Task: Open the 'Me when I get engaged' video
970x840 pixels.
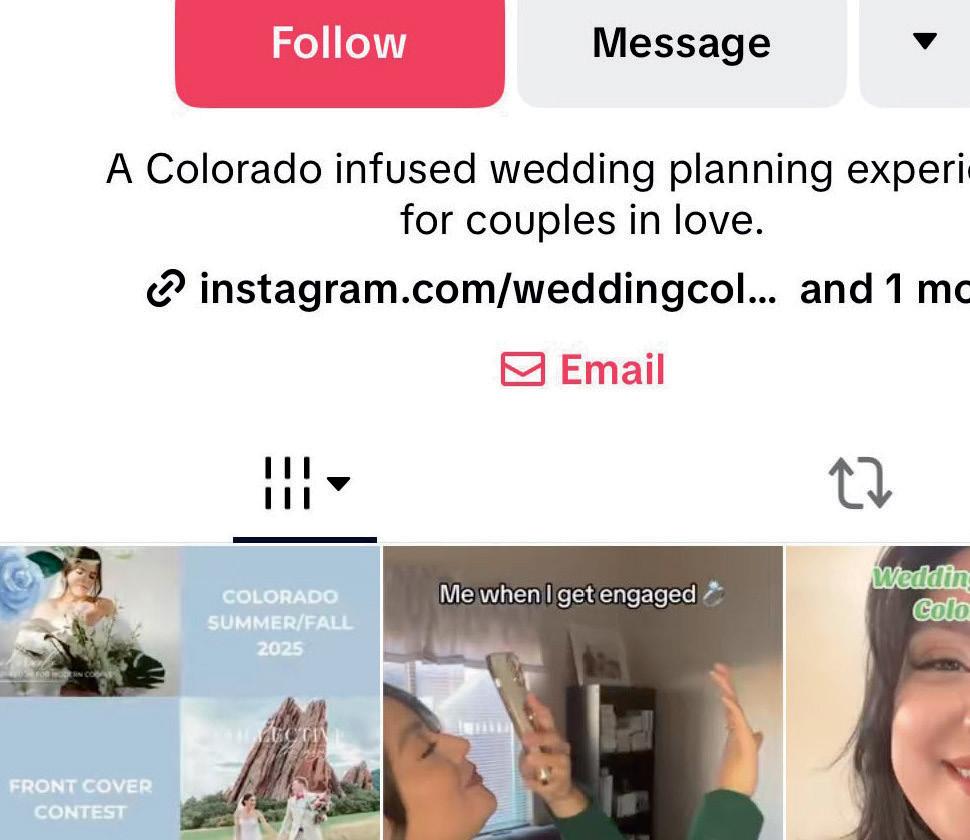Action: 583,693
